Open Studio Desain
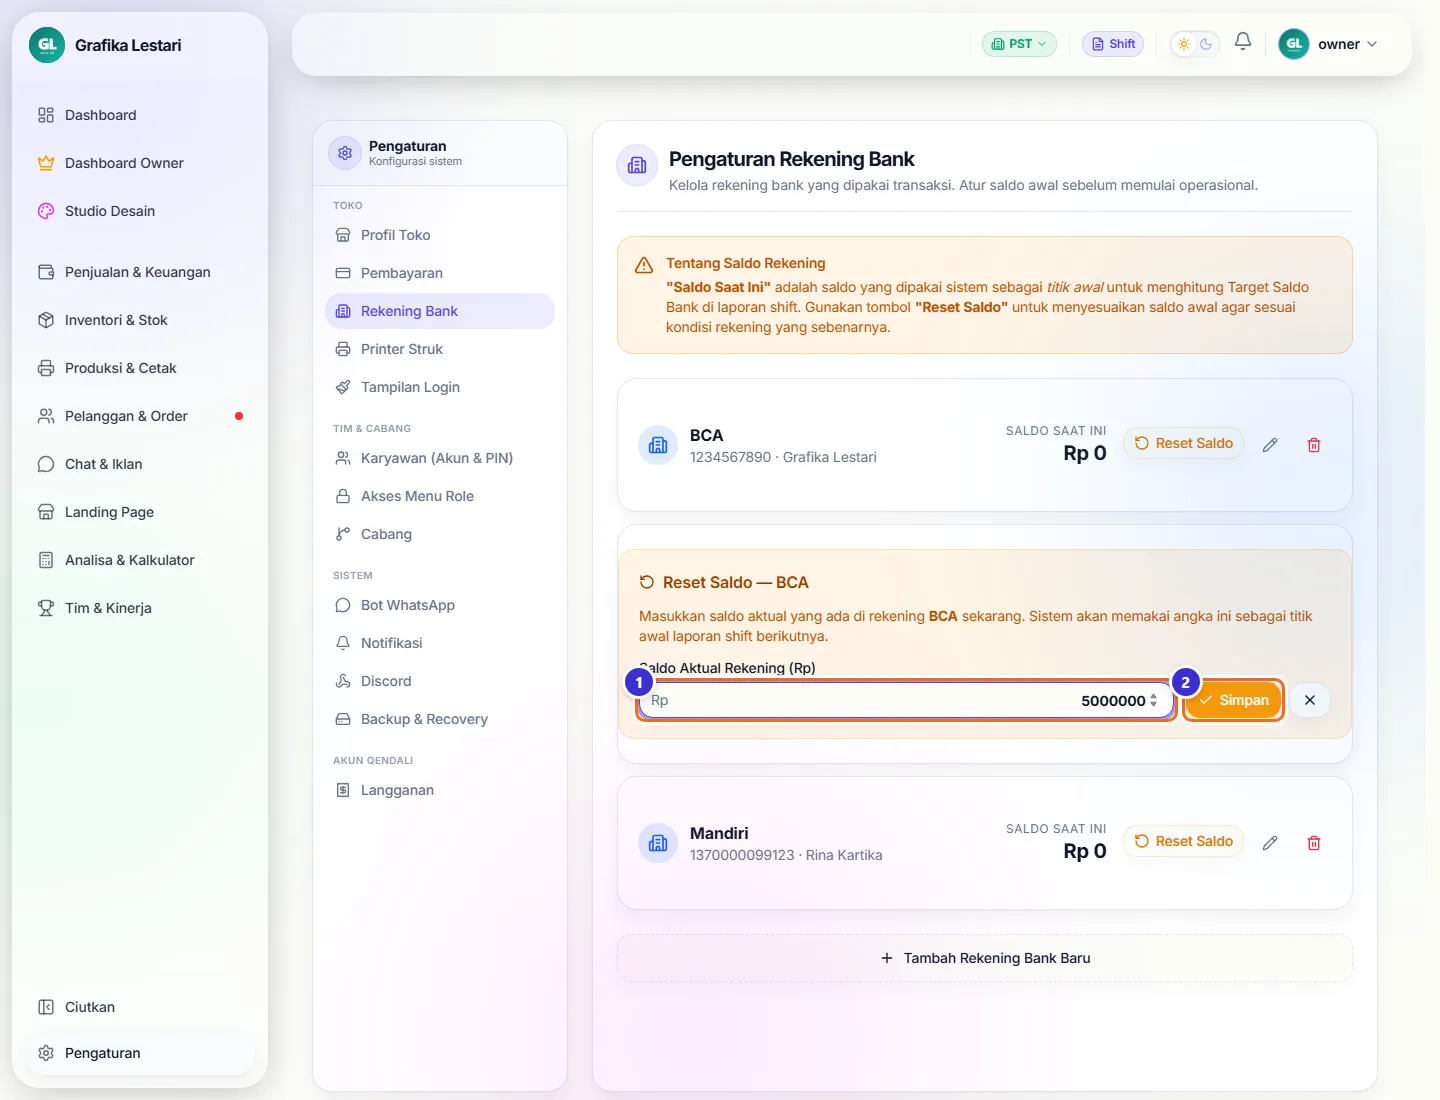The image size is (1440, 1100). [x=140, y=211]
